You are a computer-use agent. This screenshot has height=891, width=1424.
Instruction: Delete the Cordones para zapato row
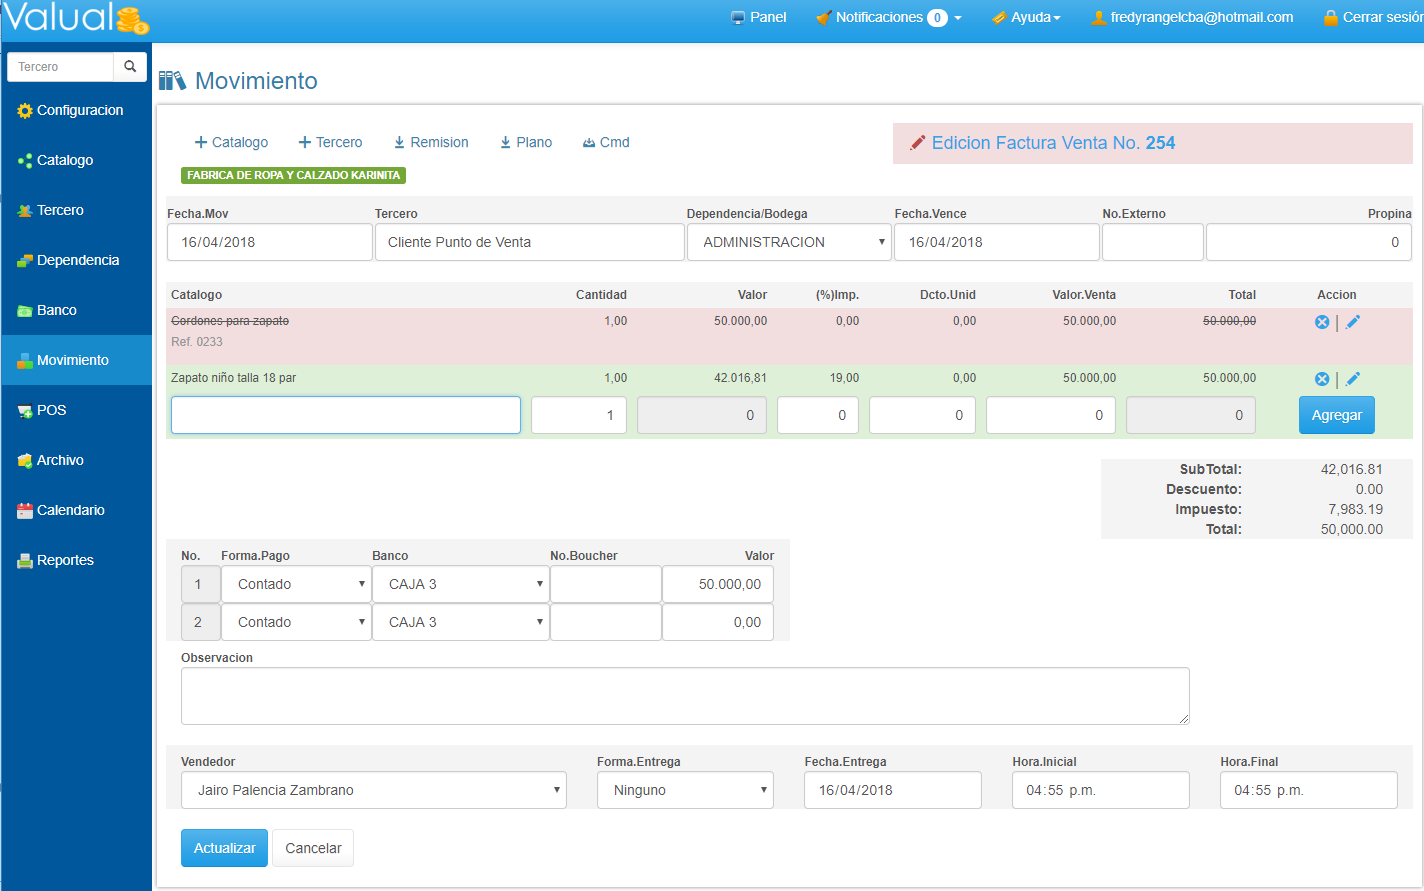coord(1321,322)
